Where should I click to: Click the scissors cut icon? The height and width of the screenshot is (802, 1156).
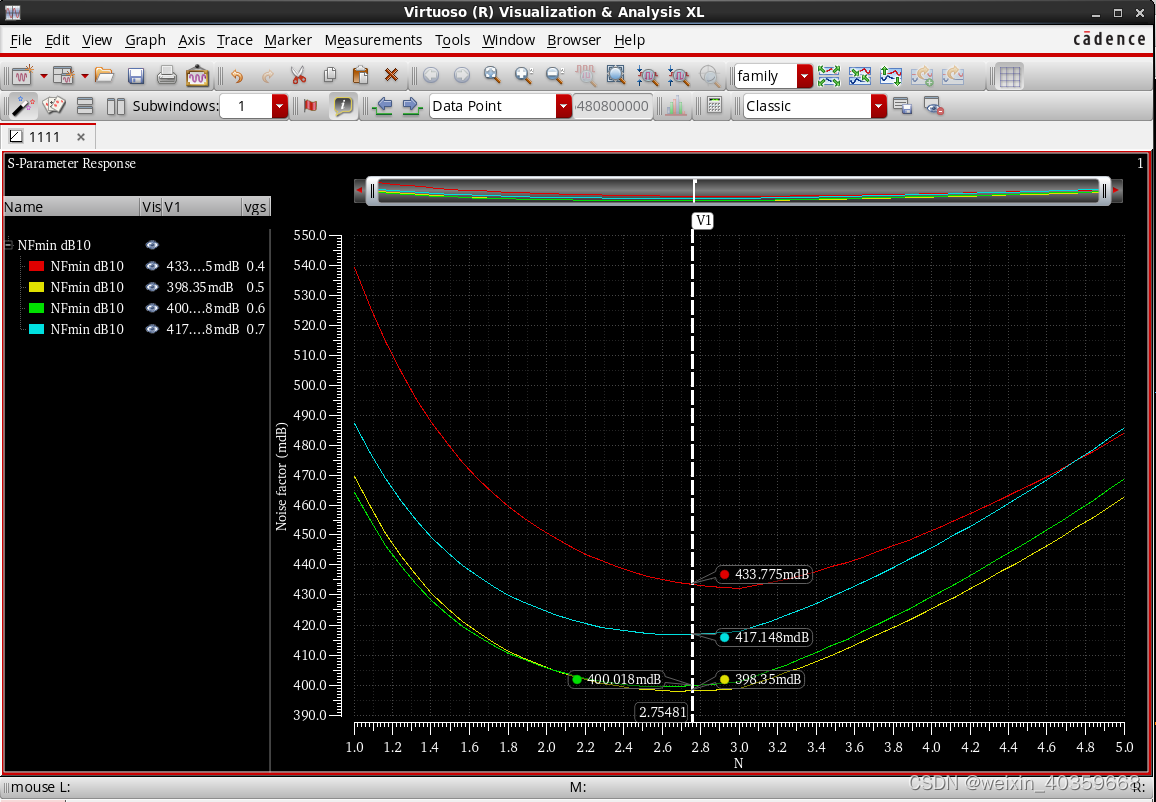click(298, 76)
